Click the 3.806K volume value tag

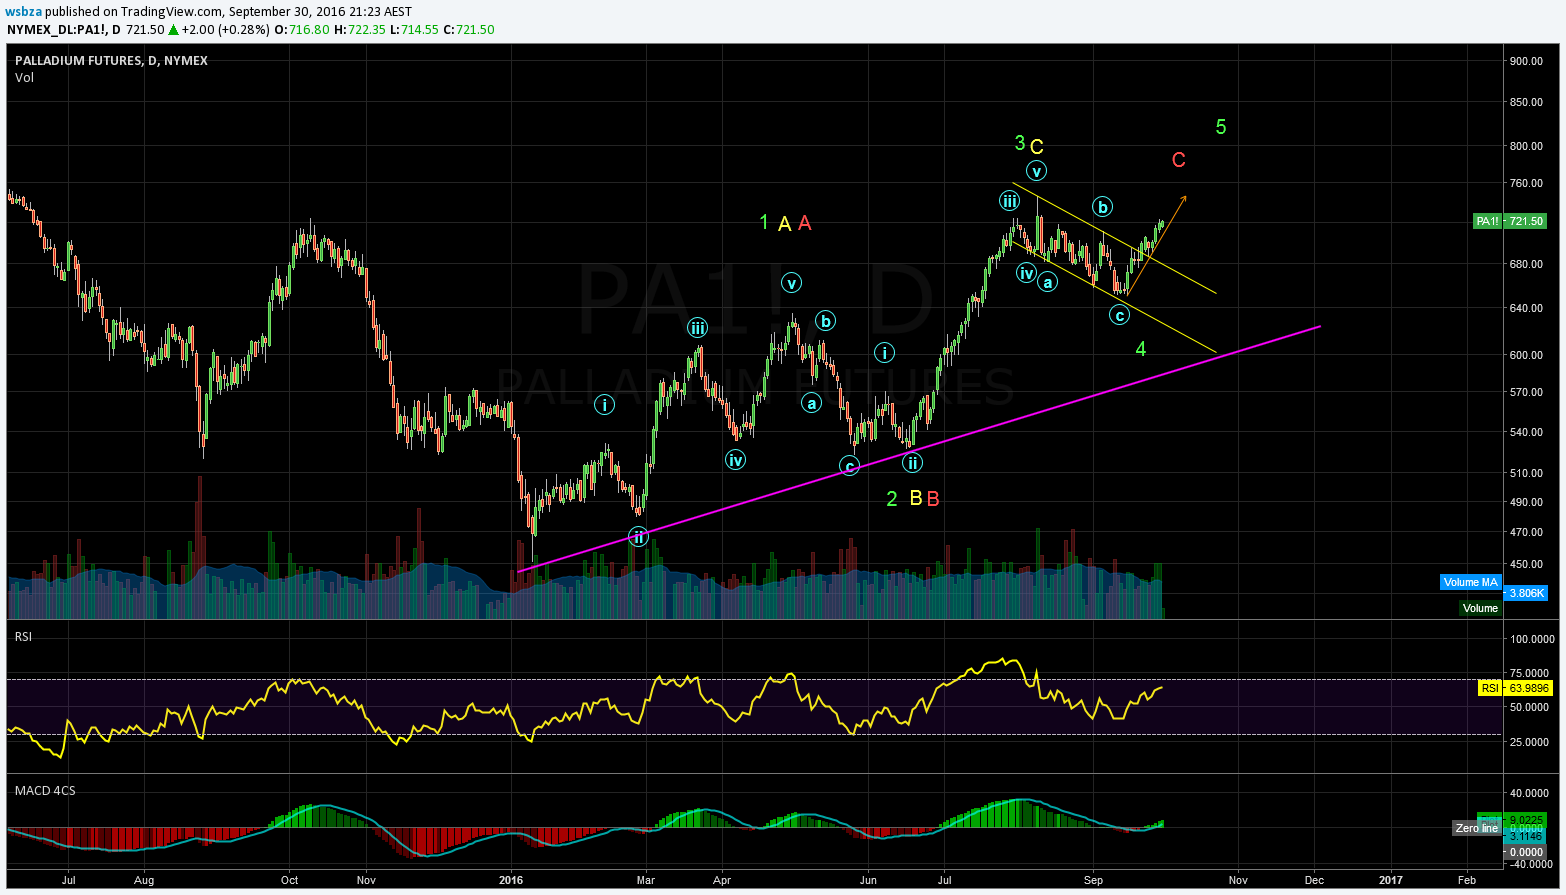pos(1526,593)
